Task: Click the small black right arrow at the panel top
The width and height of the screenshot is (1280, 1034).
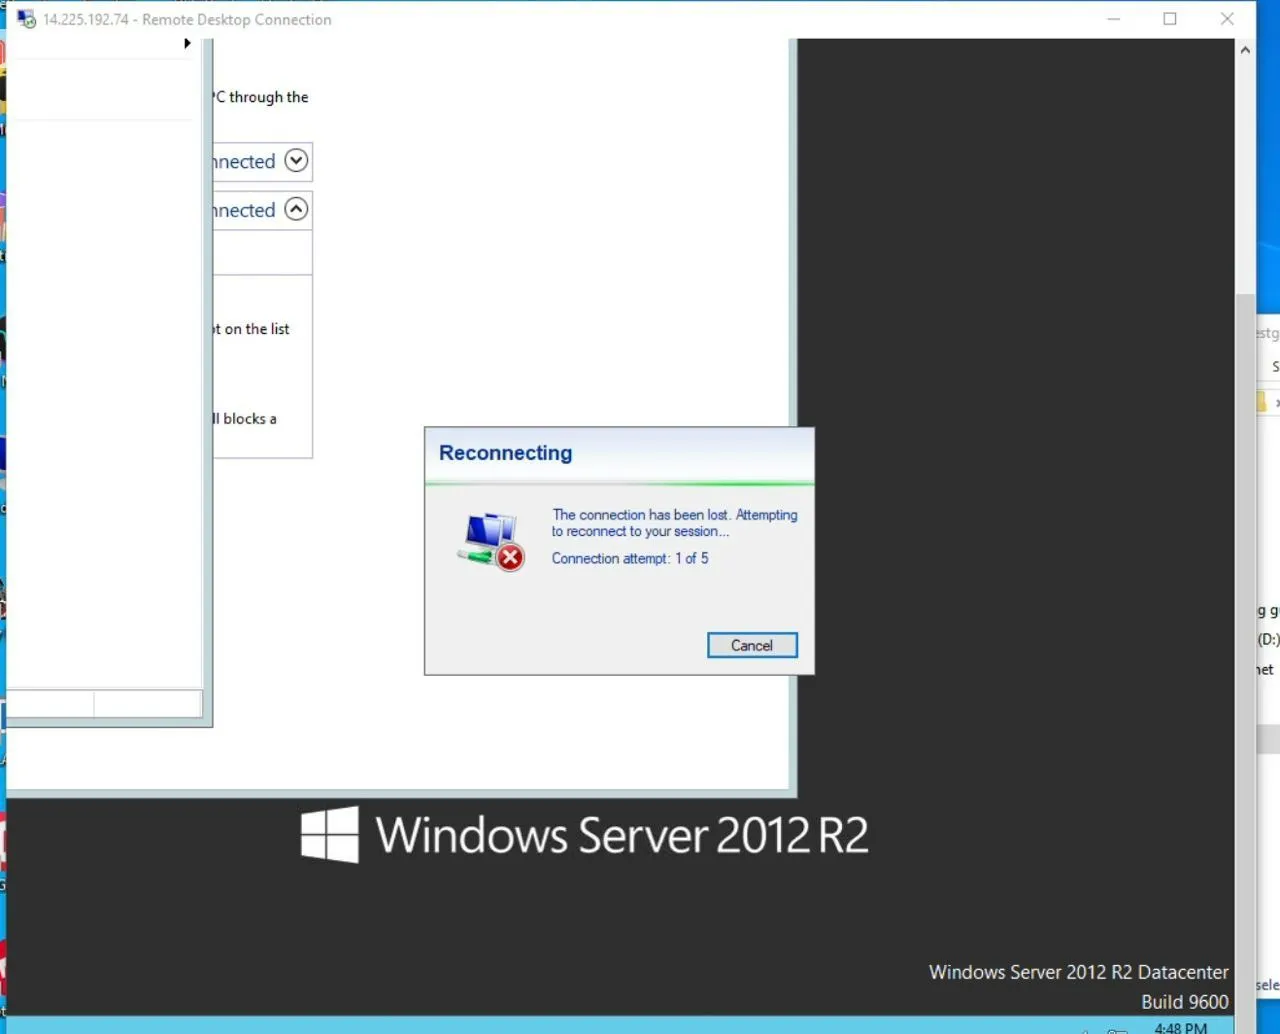Action: (187, 43)
